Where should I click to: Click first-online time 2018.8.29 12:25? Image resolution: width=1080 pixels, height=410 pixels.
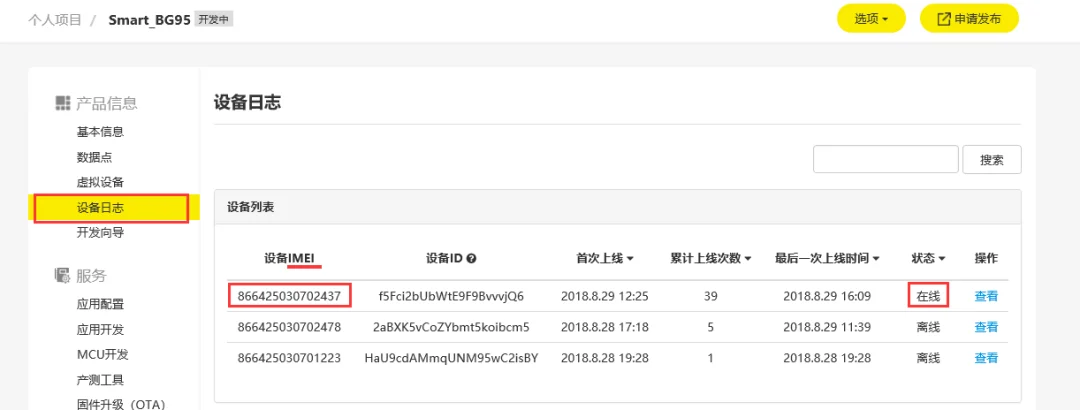[x=605, y=296]
